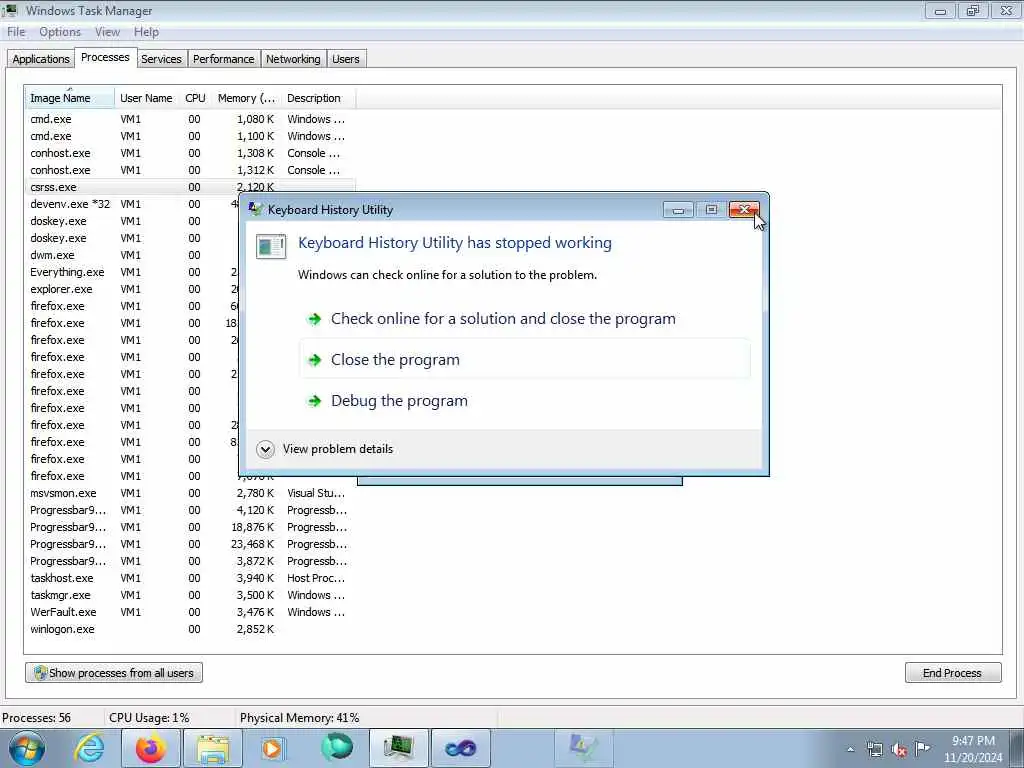
Task: Select the Progressbar process using 23,468 K
Action: [191, 544]
